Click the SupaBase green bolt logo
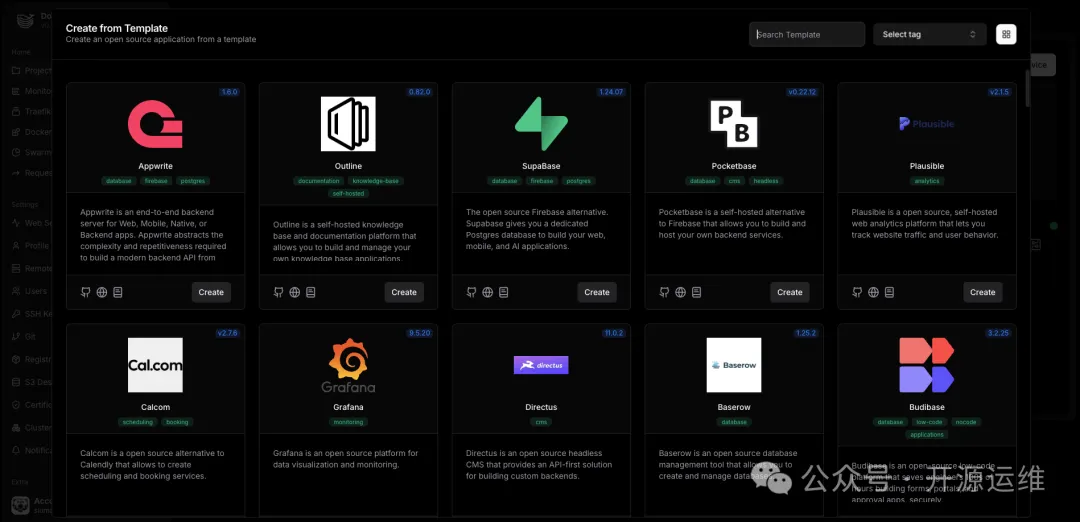1080x522 pixels. pos(541,124)
